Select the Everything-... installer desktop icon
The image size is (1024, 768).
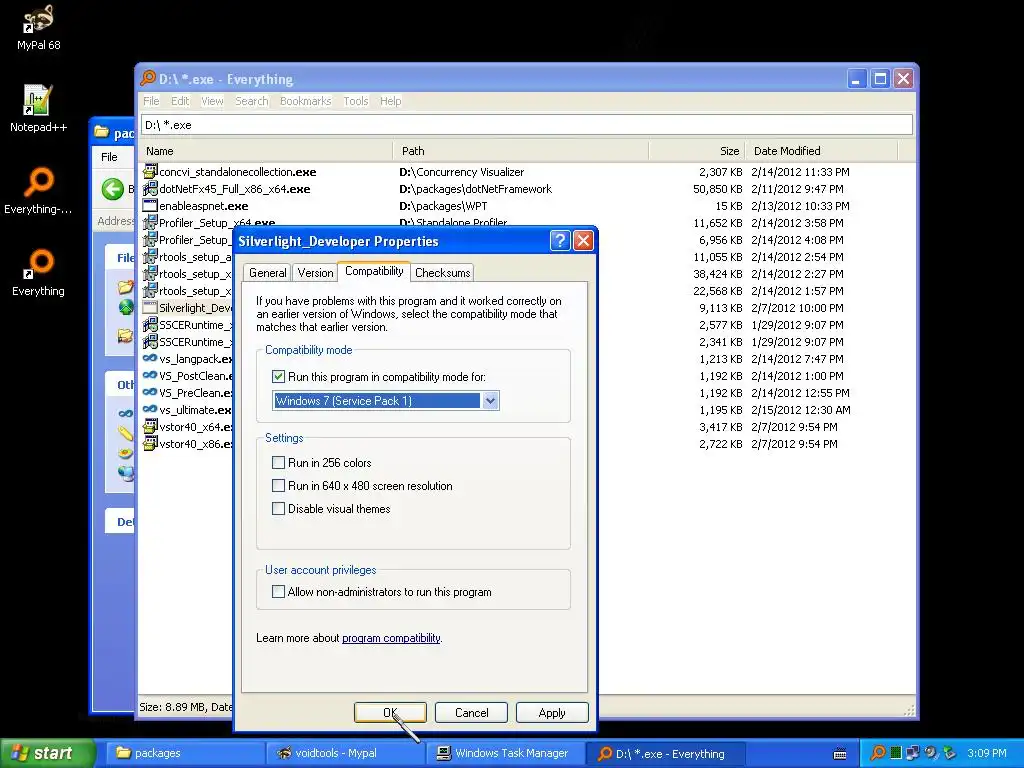click(x=39, y=191)
